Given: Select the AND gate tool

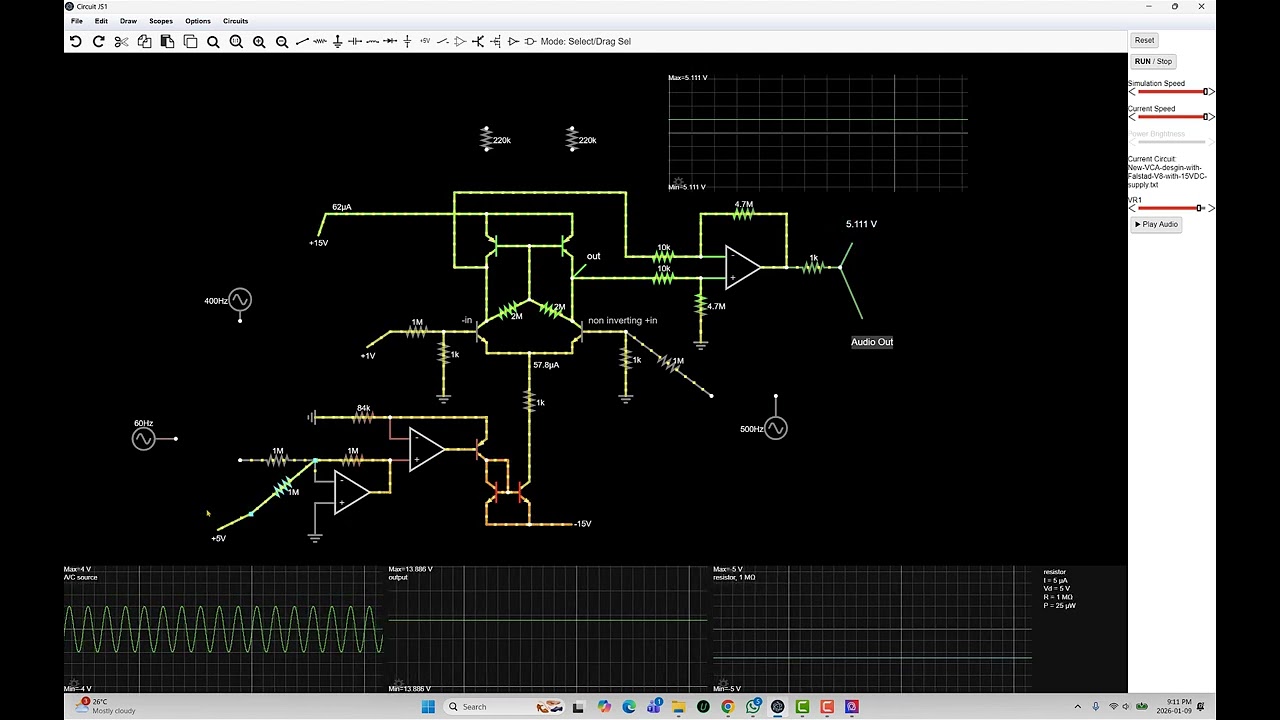Looking at the screenshot, I should tap(530, 41).
